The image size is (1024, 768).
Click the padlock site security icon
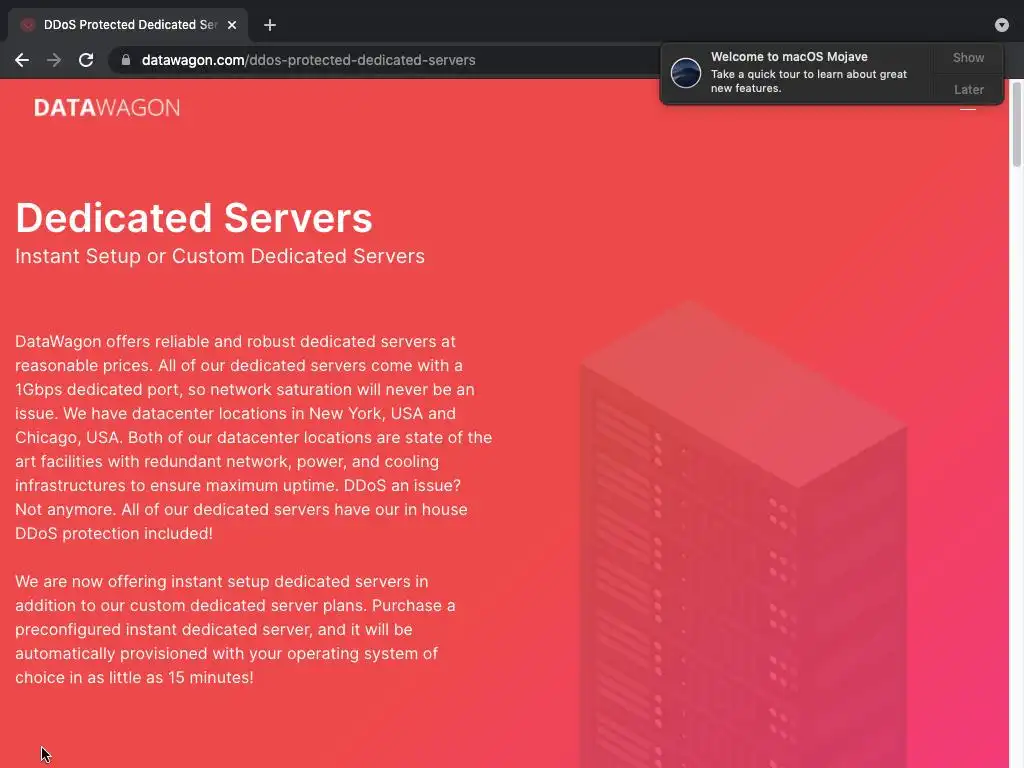click(x=126, y=60)
